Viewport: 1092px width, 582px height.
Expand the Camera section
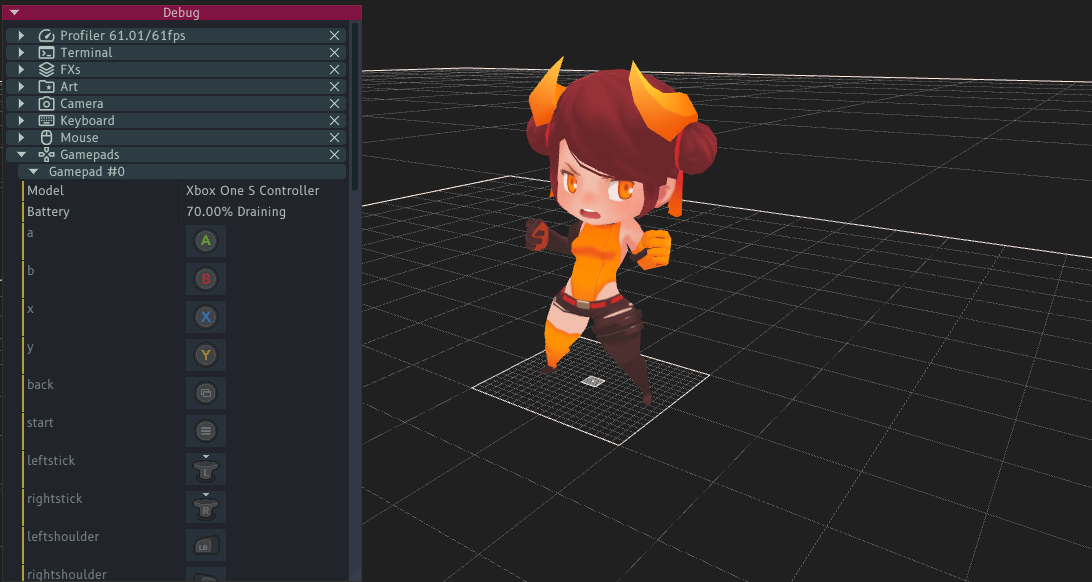tap(21, 104)
